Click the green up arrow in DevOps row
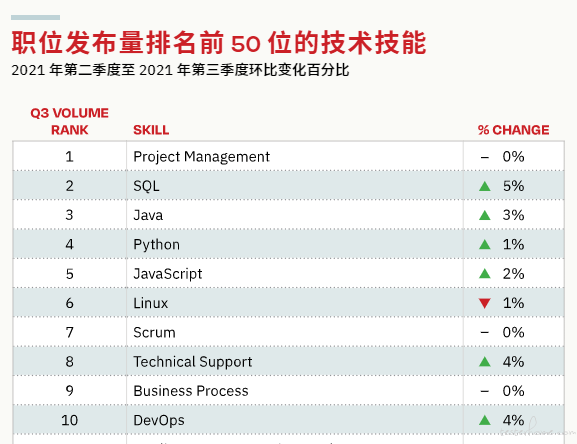This screenshot has height=444, width=577. tap(485, 420)
